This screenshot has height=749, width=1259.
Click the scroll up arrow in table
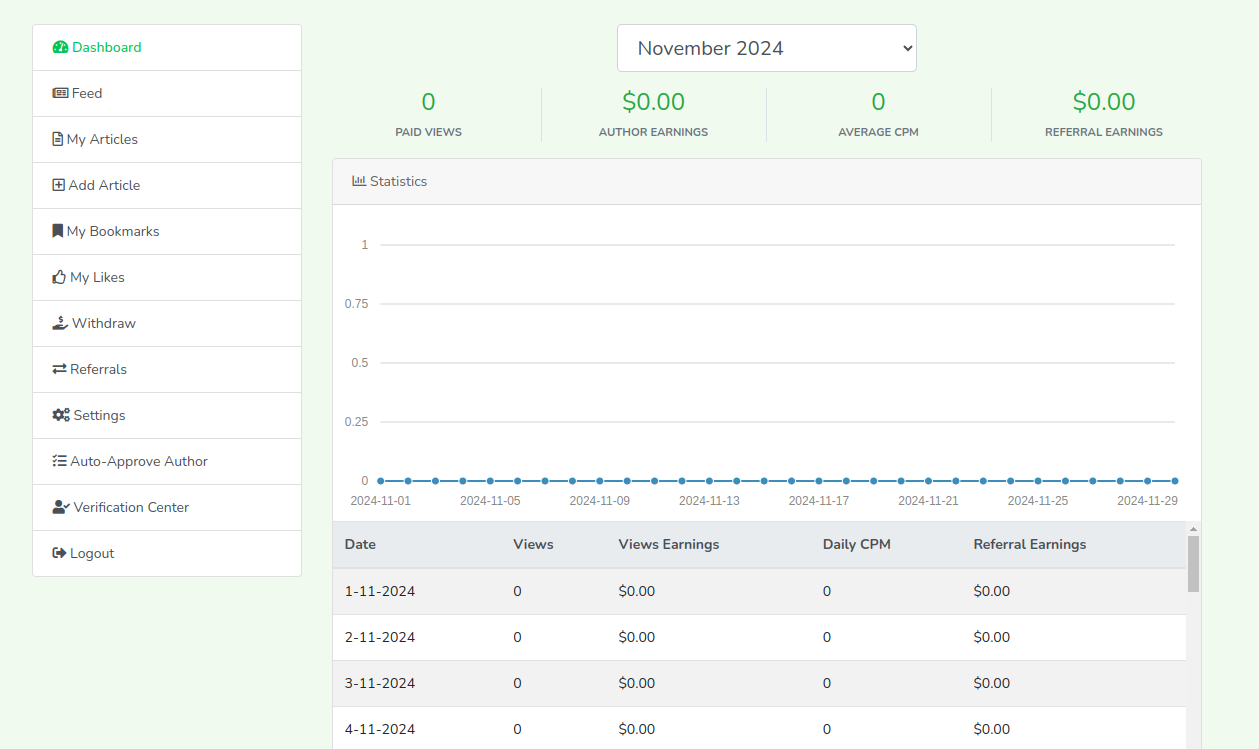coord(1193,528)
